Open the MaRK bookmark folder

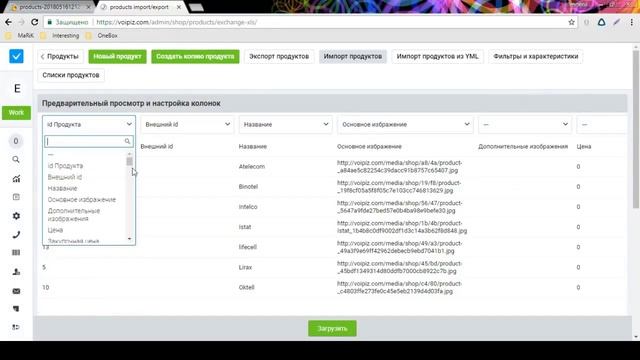20,36
